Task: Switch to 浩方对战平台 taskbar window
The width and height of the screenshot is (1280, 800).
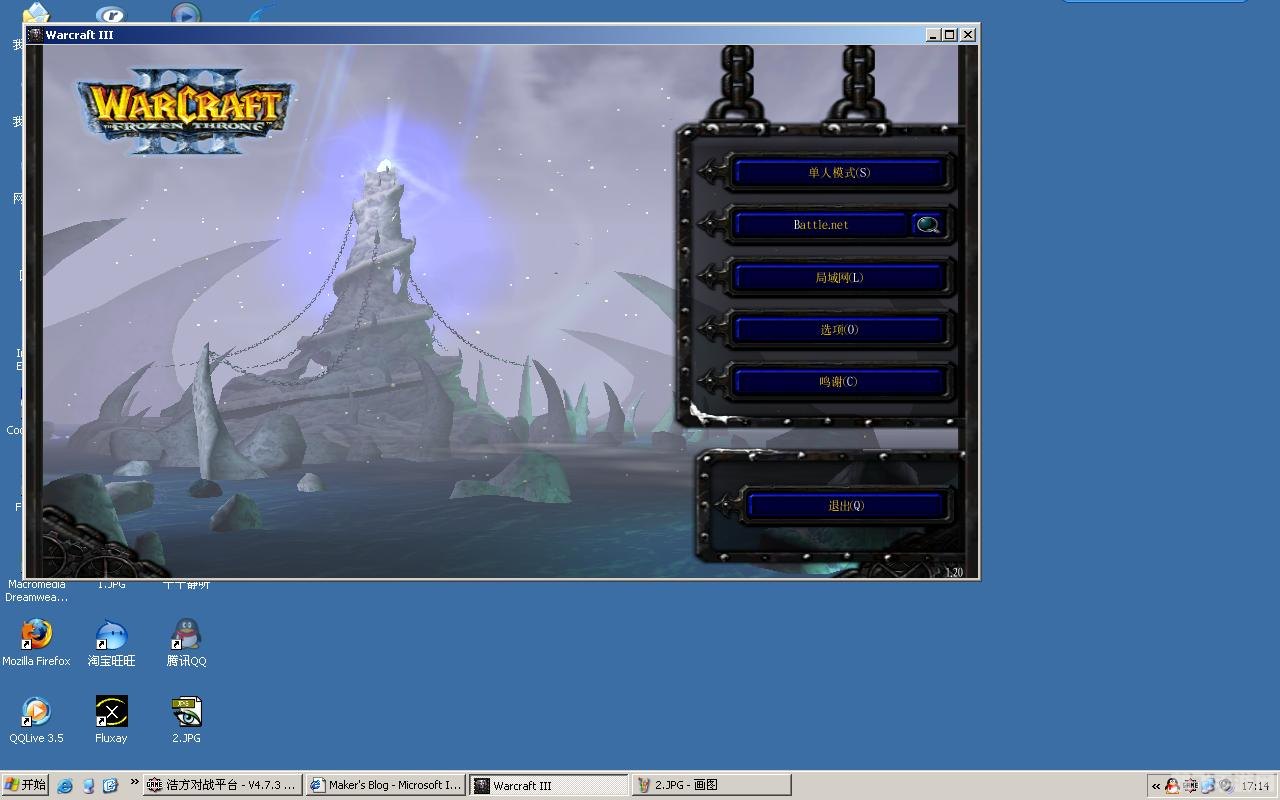Action: pyautogui.click(x=222, y=785)
